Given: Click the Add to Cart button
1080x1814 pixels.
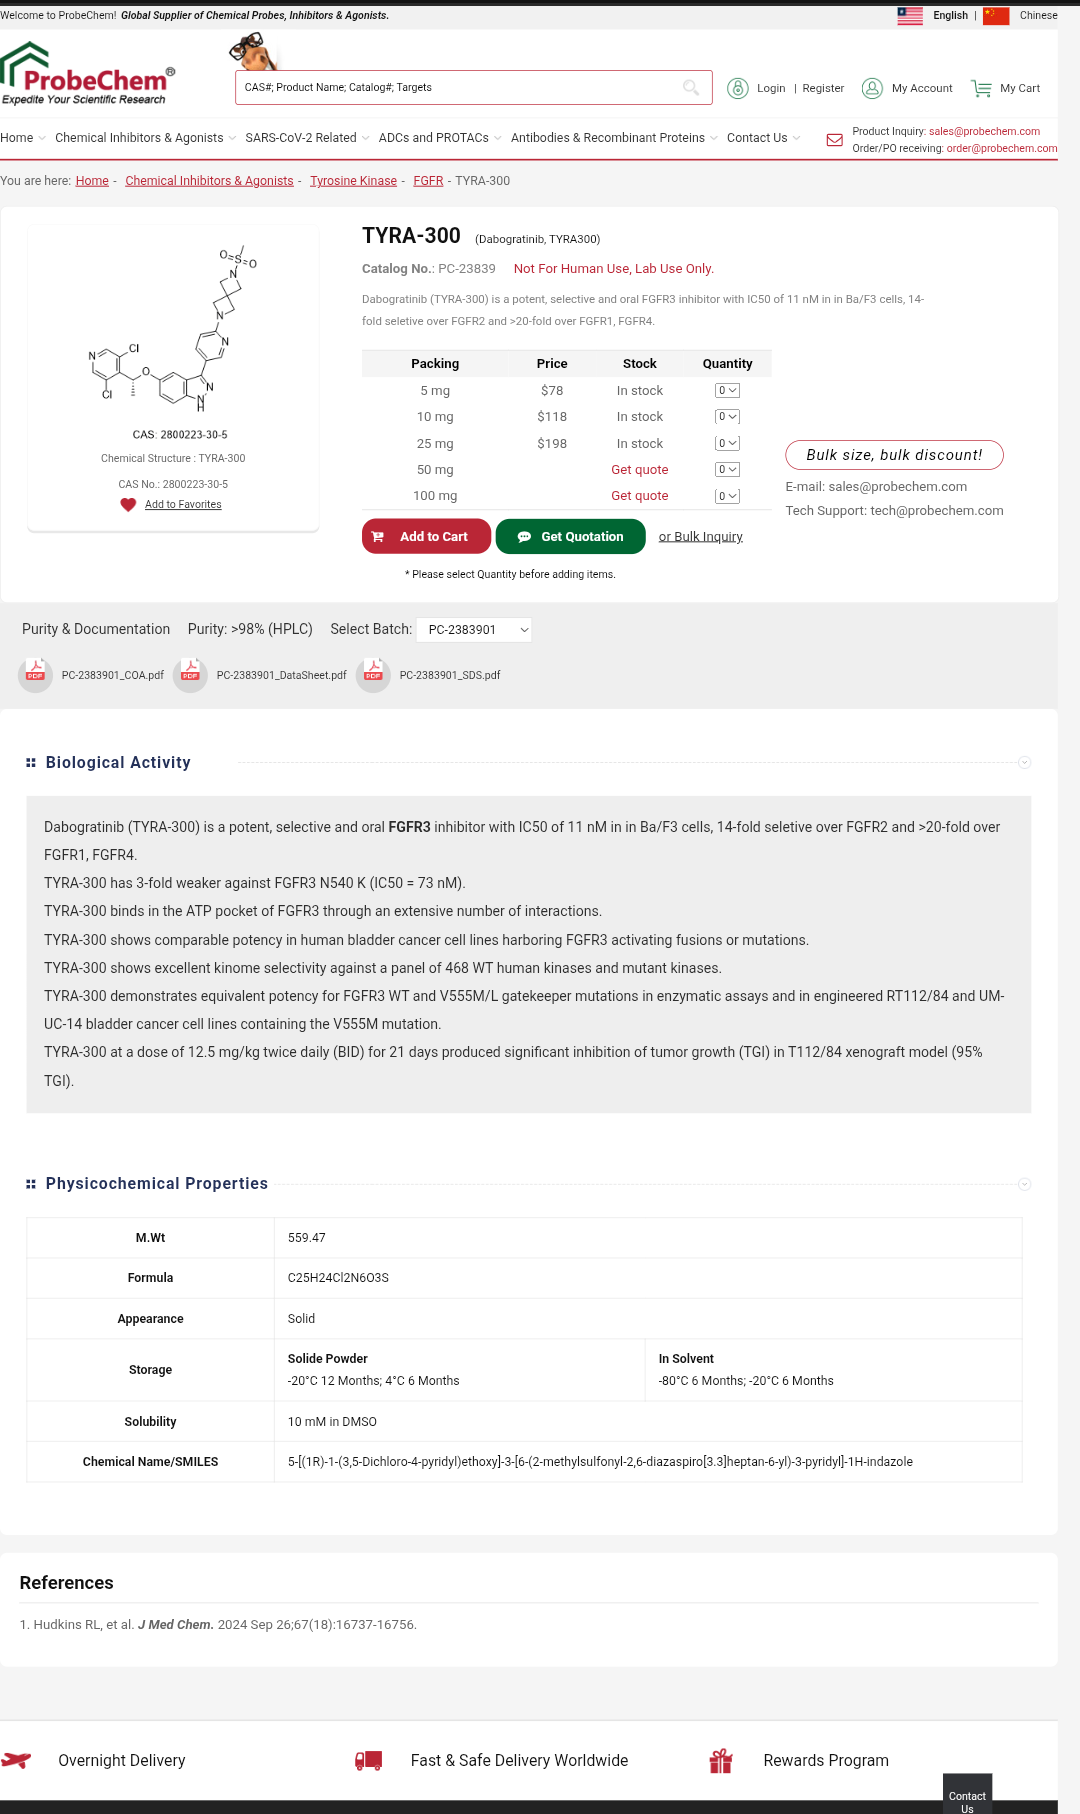Looking at the screenshot, I should pos(426,536).
